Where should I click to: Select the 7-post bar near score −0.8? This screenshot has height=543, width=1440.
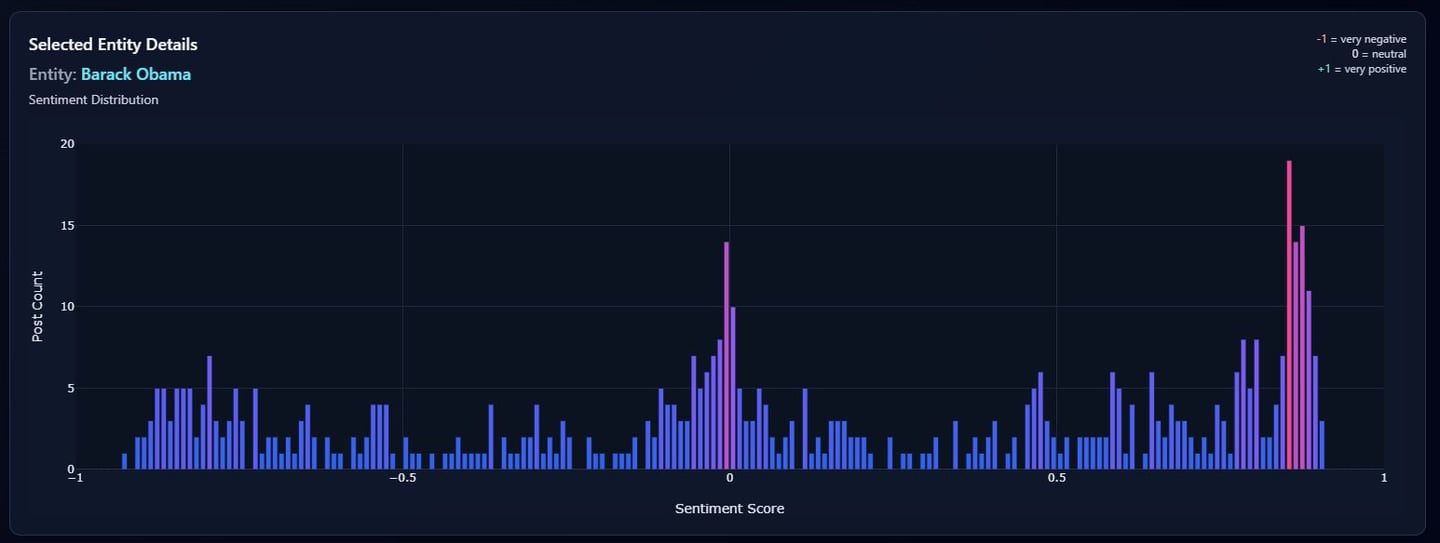click(210, 413)
